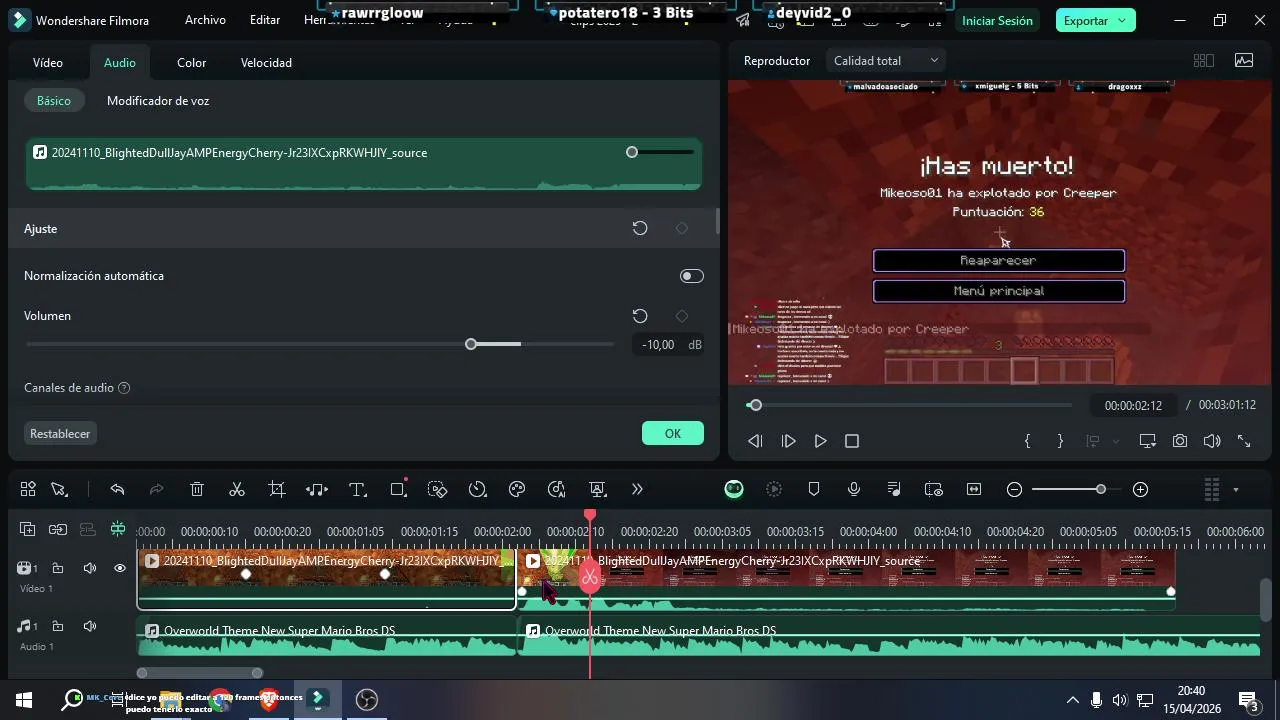
Task: Click the timeline zoom slider handle
Action: pyautogui.click(x=1100, y=489)
